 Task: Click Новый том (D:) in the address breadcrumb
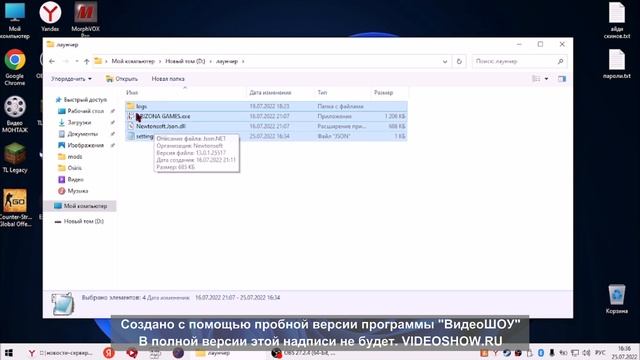point(185,61)
